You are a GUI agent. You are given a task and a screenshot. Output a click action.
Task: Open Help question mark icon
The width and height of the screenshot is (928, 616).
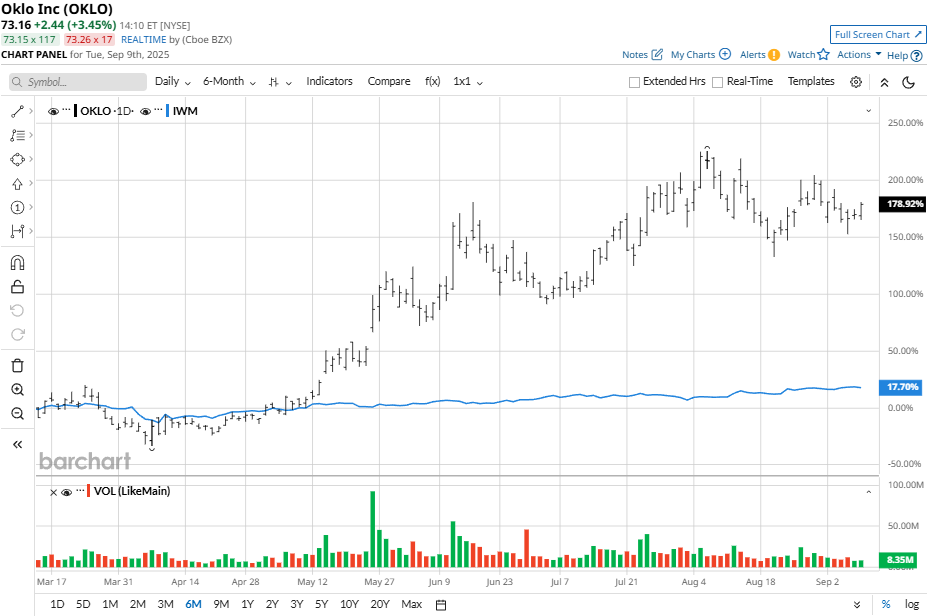click(x=916, y=56)
